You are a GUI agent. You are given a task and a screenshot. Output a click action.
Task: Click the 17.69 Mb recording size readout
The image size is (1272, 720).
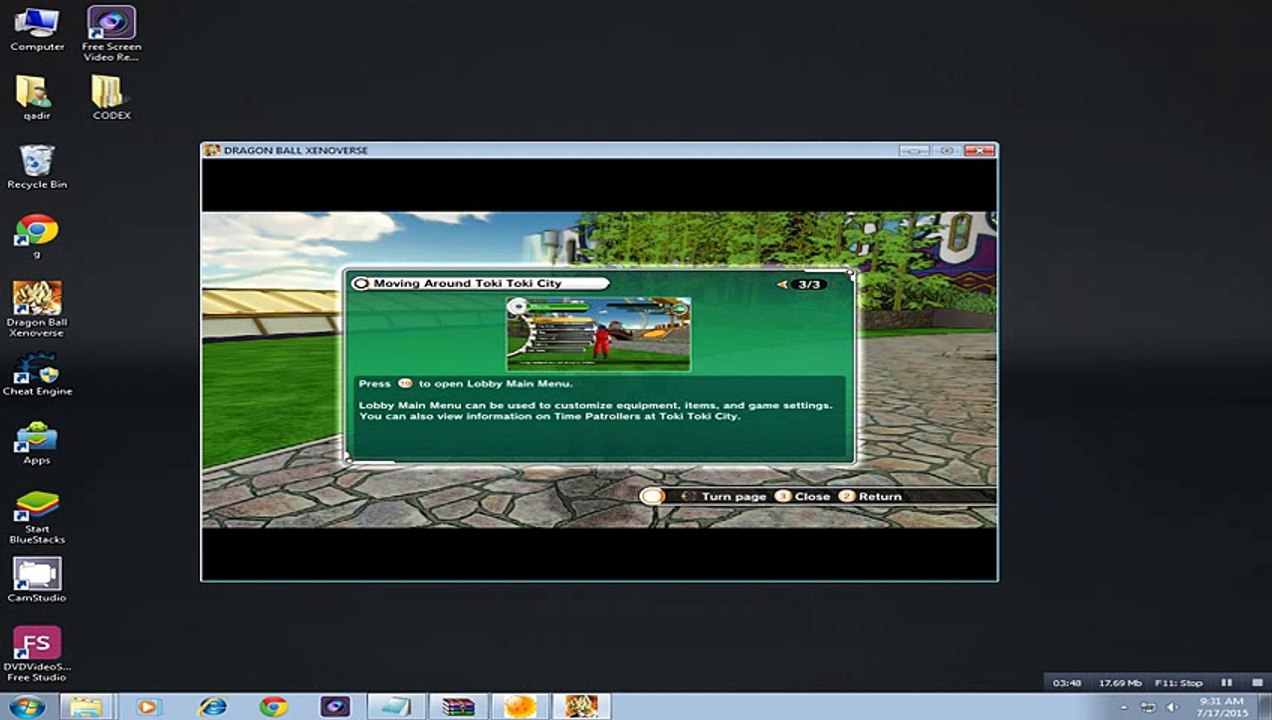pyautogui.click(x=1120, y=682)
